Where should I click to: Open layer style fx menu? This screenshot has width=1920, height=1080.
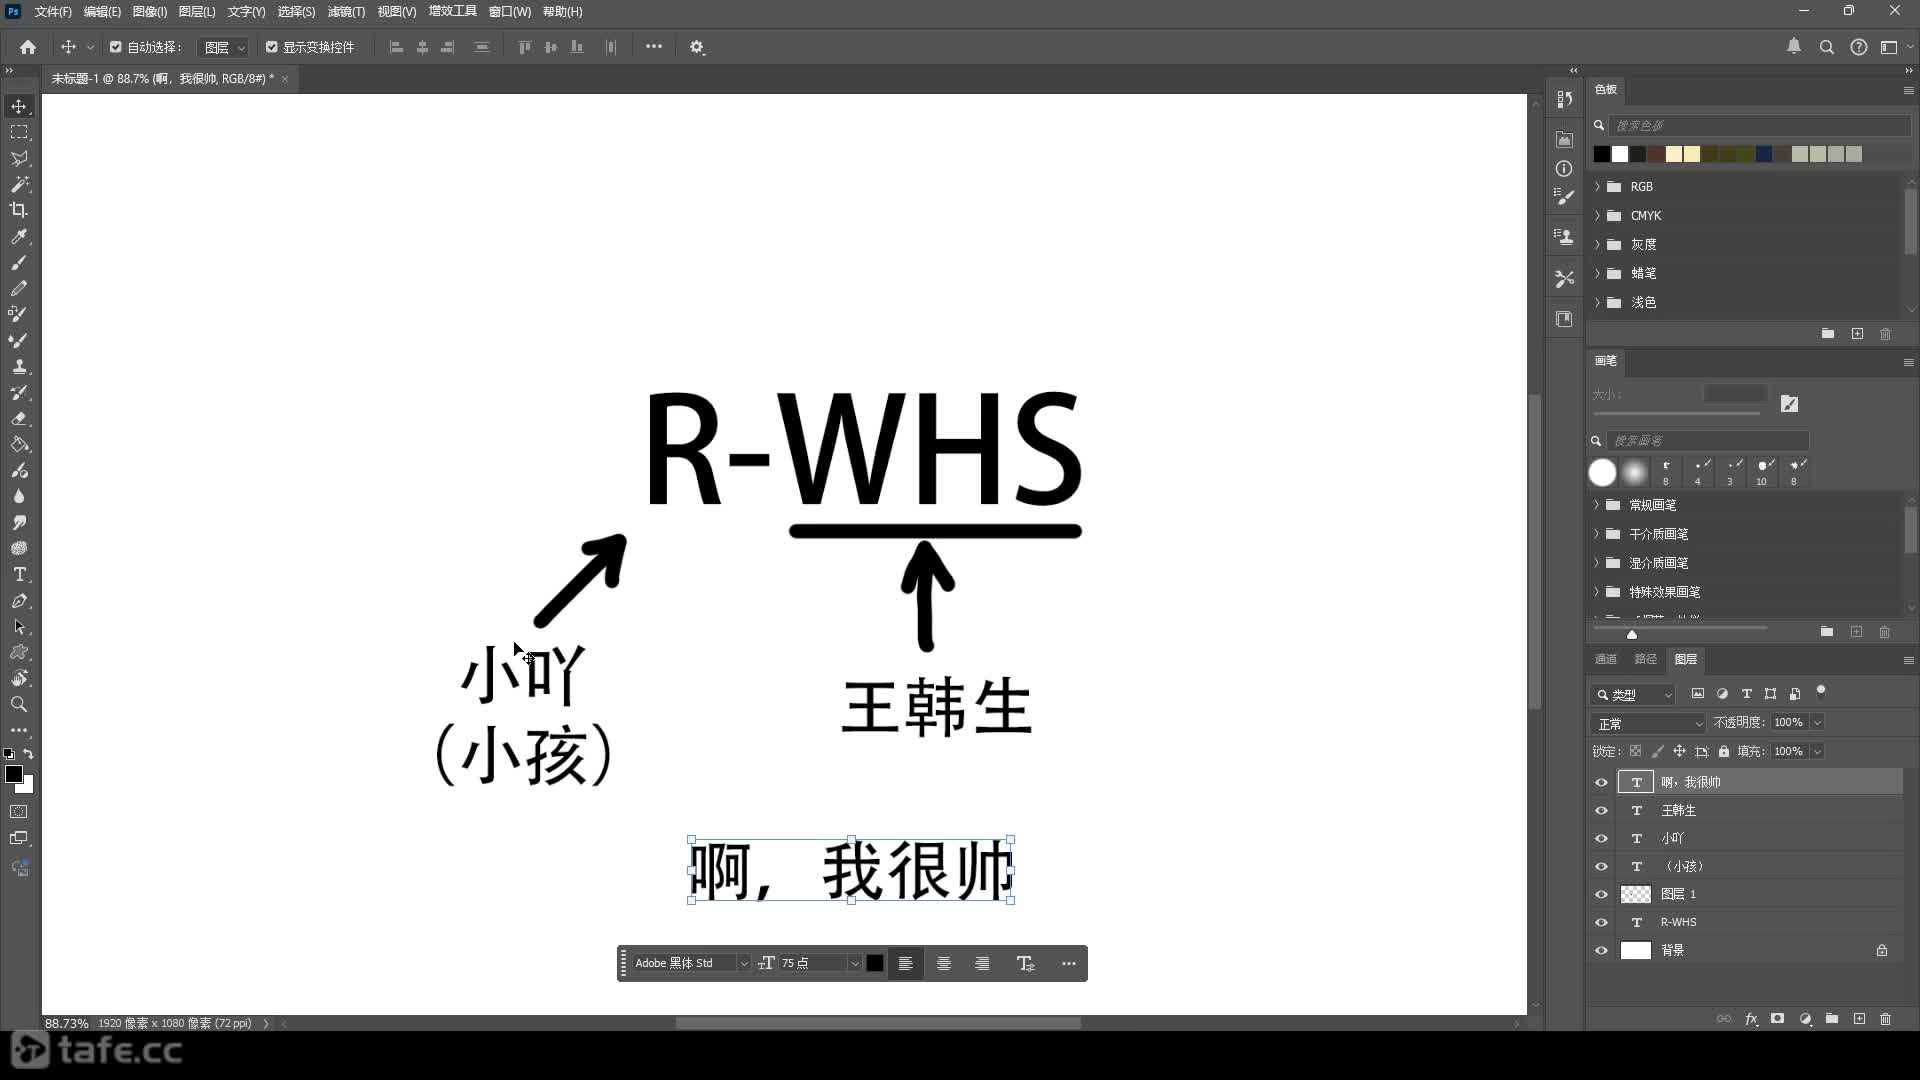(1751, 1019)
